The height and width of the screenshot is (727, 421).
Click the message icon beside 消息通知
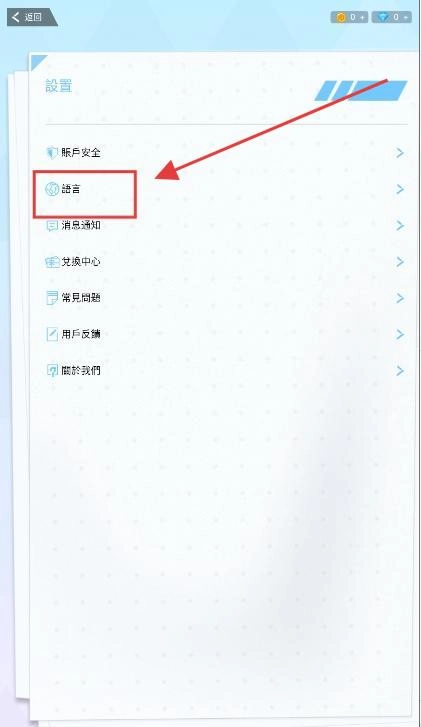52,225
